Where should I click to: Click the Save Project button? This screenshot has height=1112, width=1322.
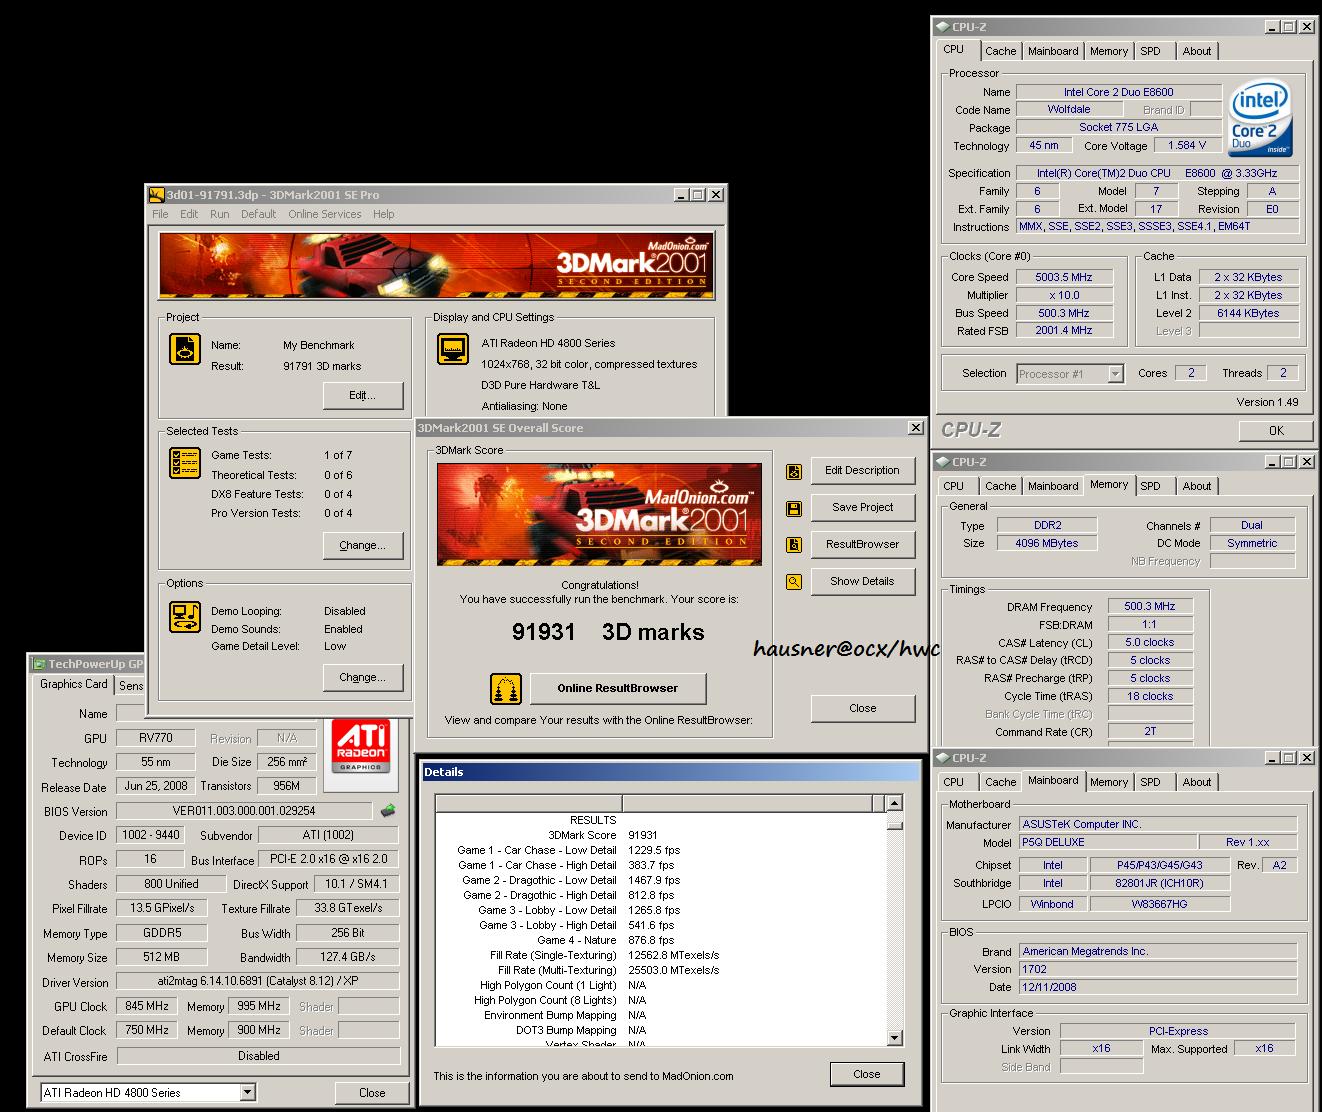pos(862,508)
